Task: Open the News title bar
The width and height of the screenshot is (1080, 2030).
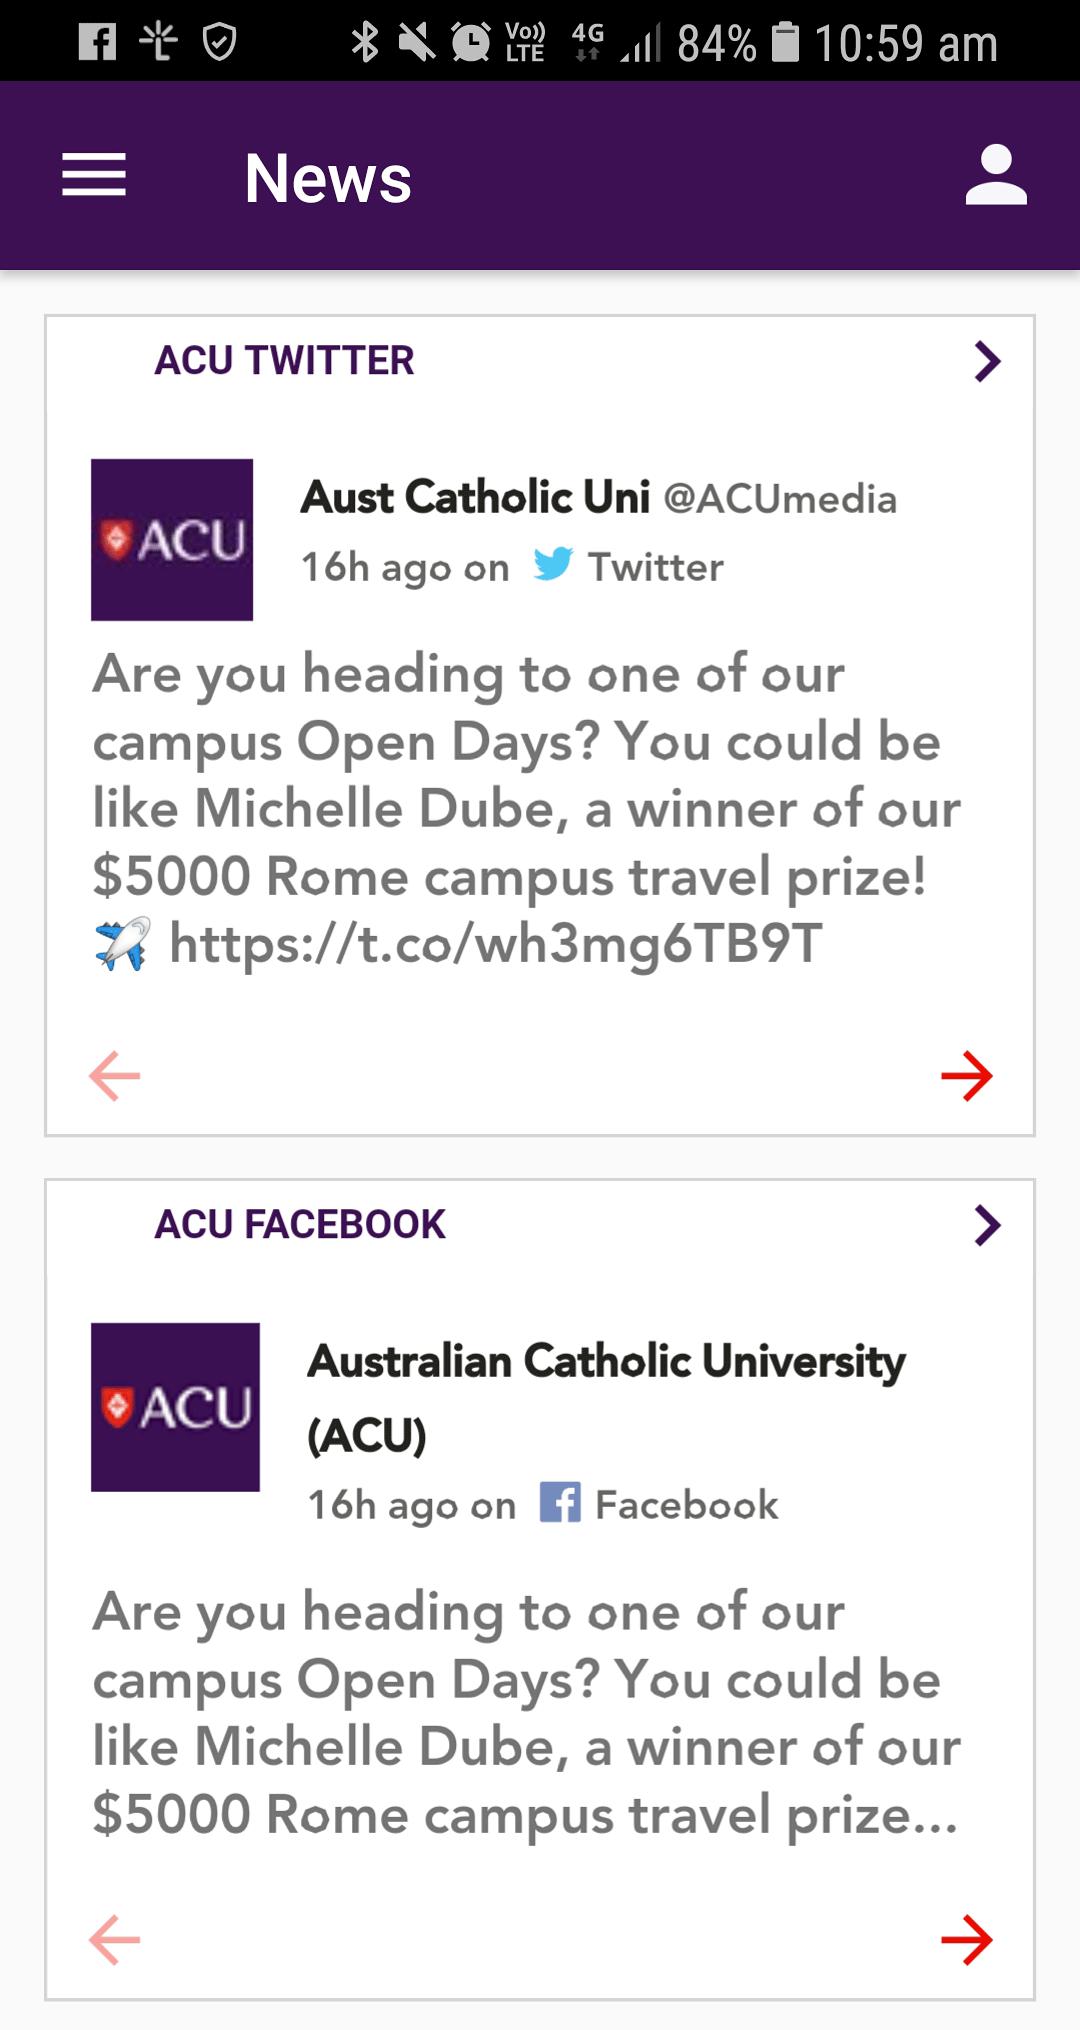Action: point(328,180)
